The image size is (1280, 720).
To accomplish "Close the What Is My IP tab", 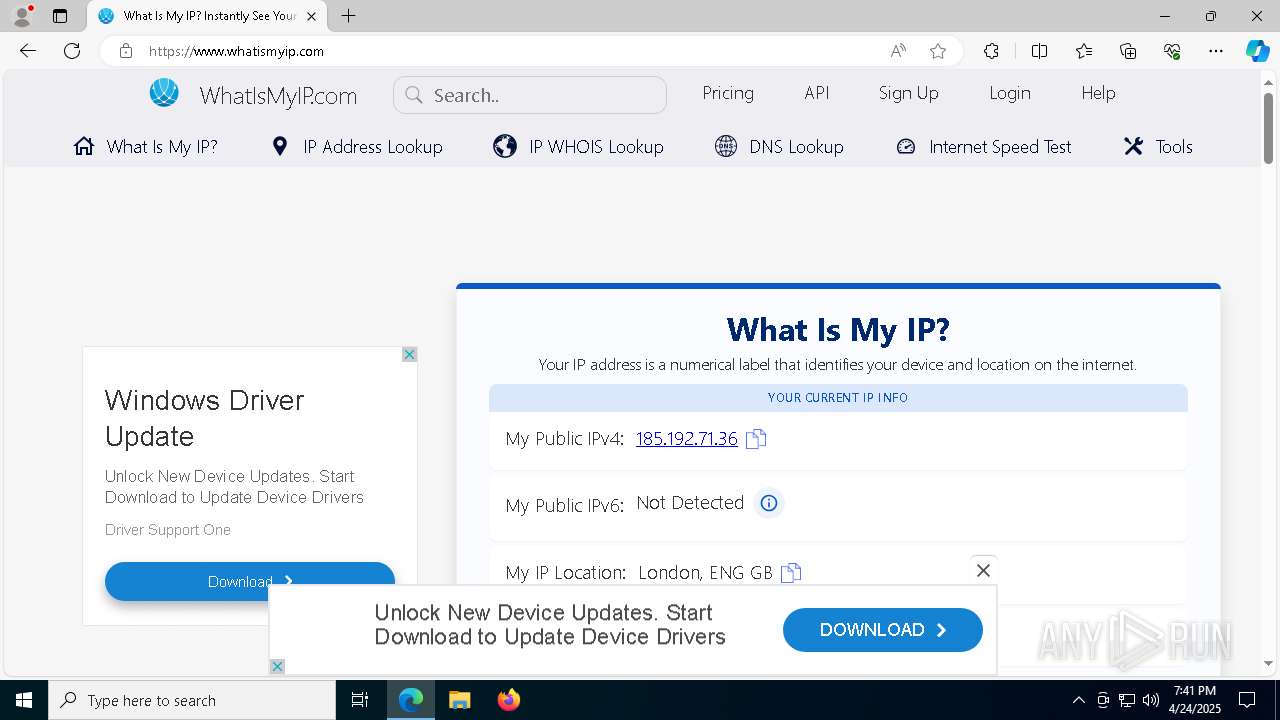I will 312,16.
